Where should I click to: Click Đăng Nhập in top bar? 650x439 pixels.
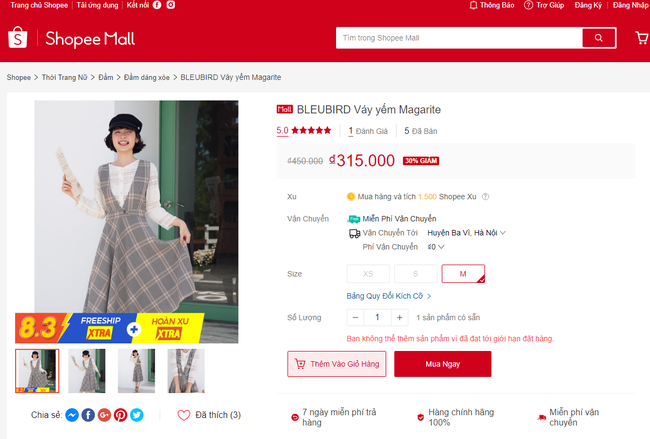point(631,5)
